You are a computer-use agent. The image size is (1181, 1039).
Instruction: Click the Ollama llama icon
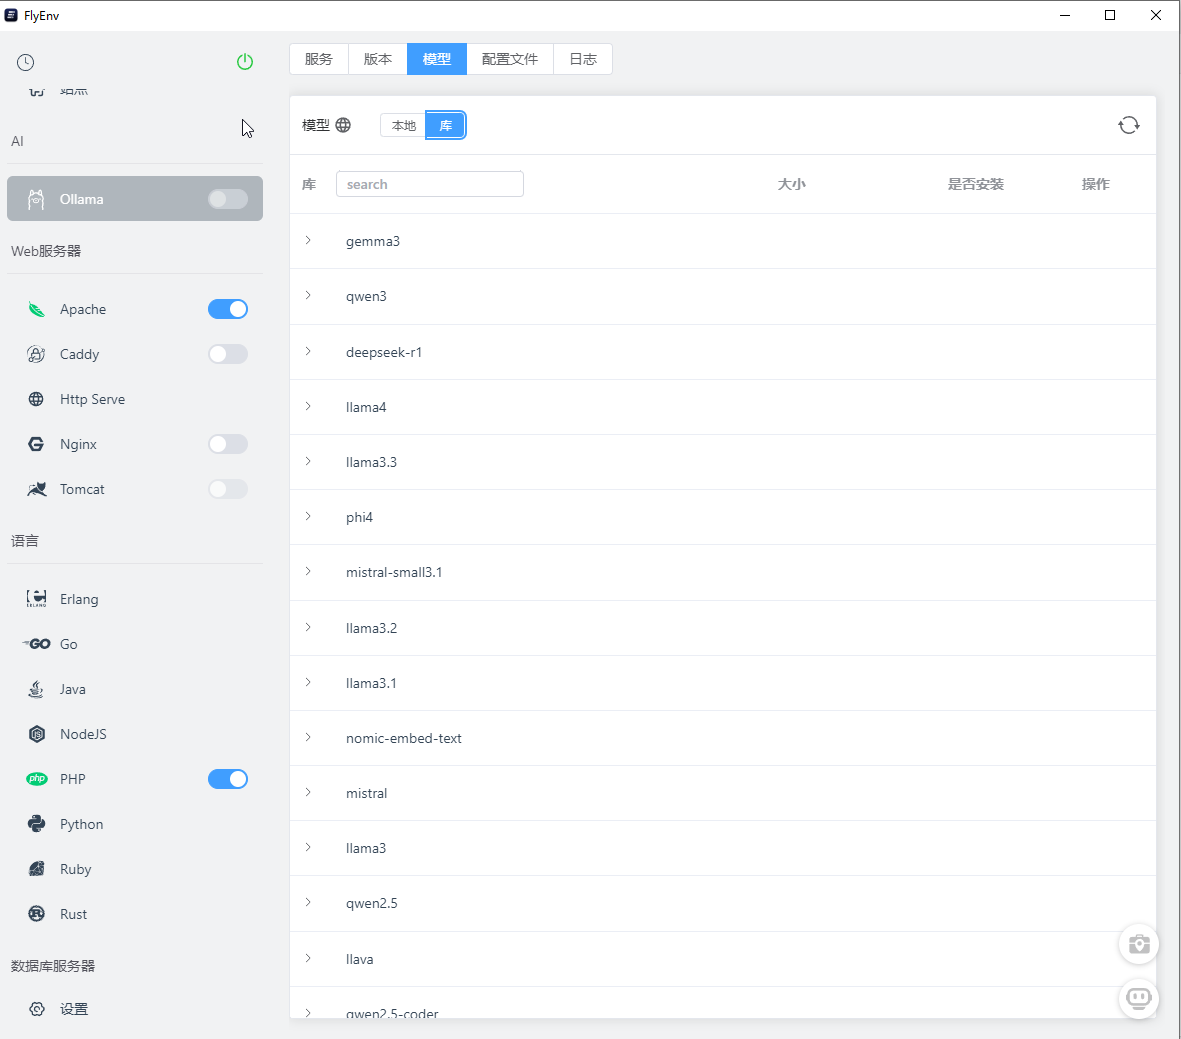(36, 199)
